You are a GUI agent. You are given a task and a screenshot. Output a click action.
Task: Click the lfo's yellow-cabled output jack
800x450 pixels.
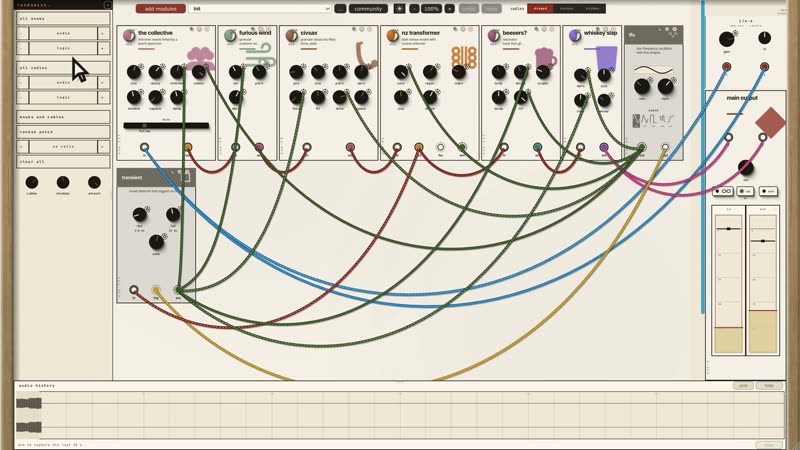coord(665,147)
